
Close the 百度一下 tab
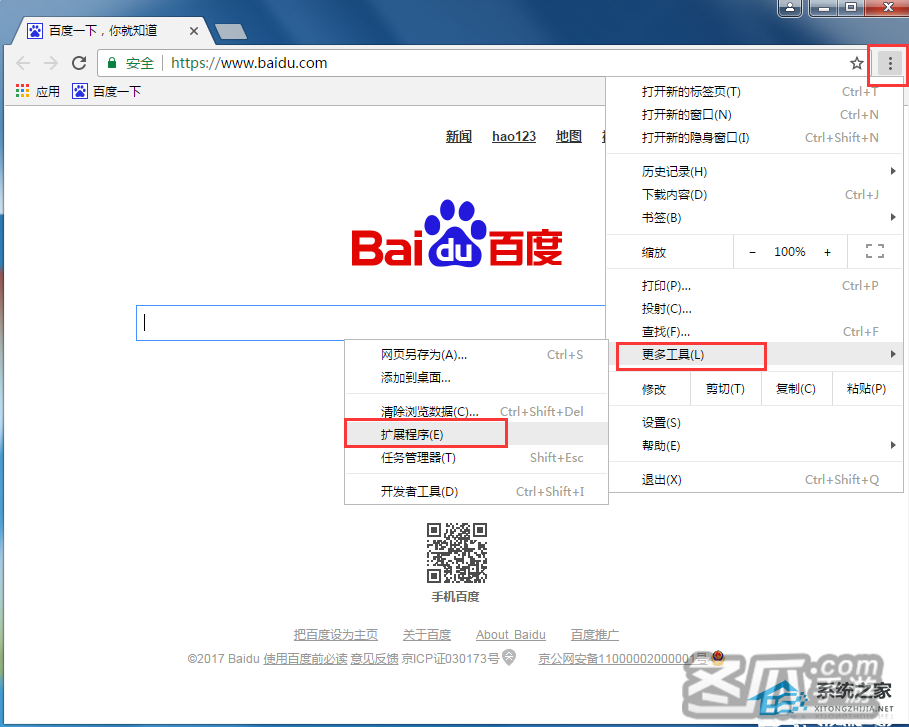click(x=194, y=31)
